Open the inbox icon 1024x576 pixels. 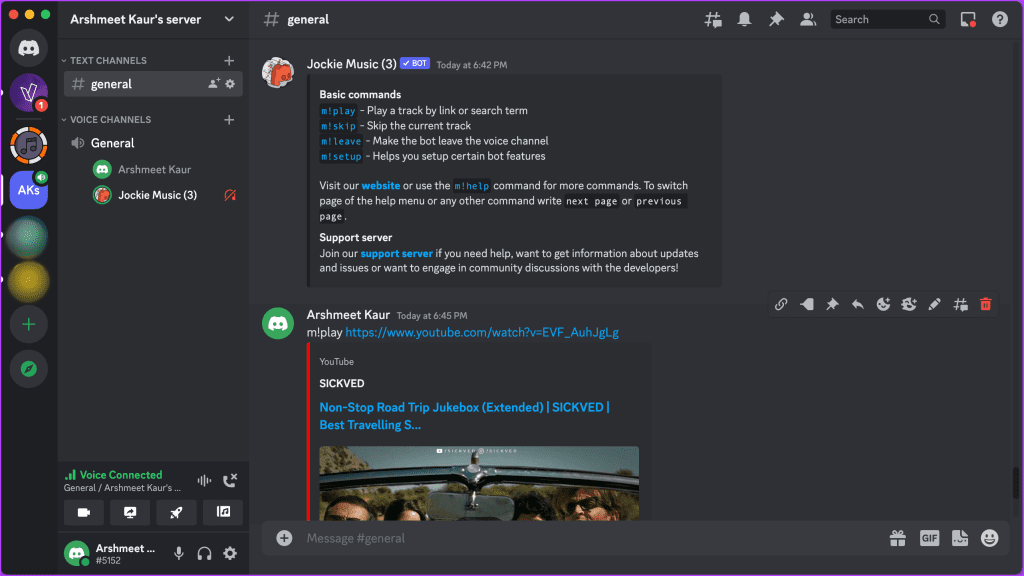coord(968,20)
